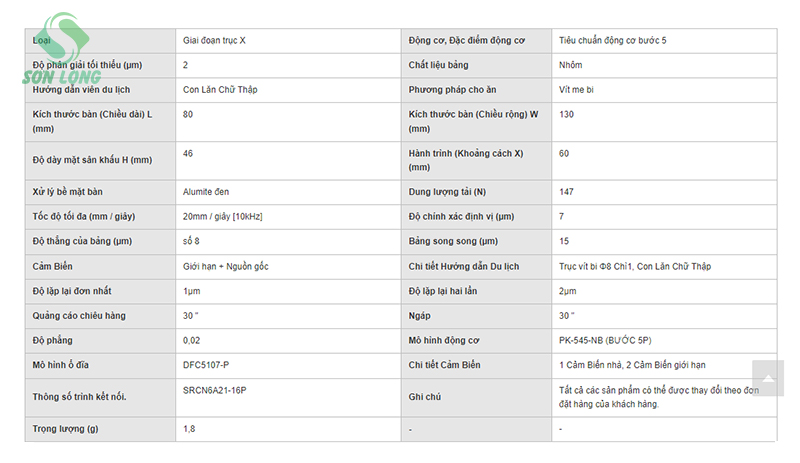Click the 'Giai đoạn trục X' cell
The image size is (800, 463).
click(288, 41)
